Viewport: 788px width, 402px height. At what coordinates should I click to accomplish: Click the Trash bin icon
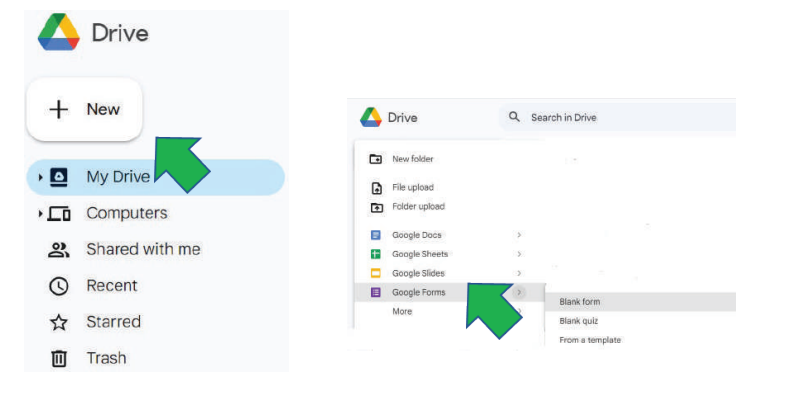point(59,358)
